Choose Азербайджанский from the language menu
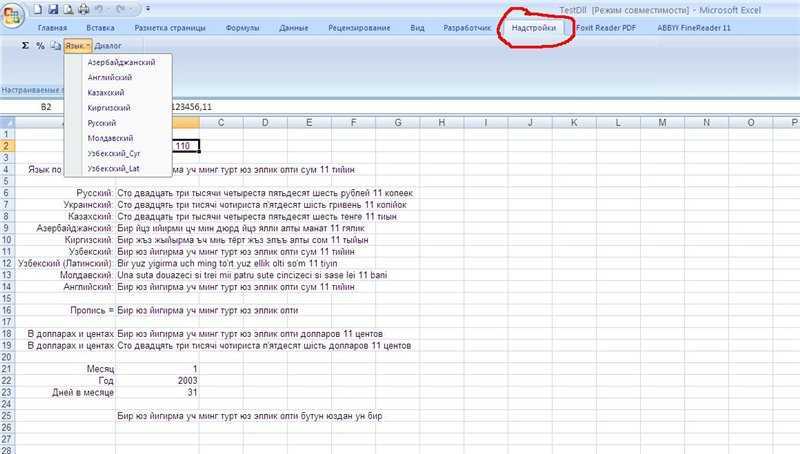 click(x=121, y=62)
